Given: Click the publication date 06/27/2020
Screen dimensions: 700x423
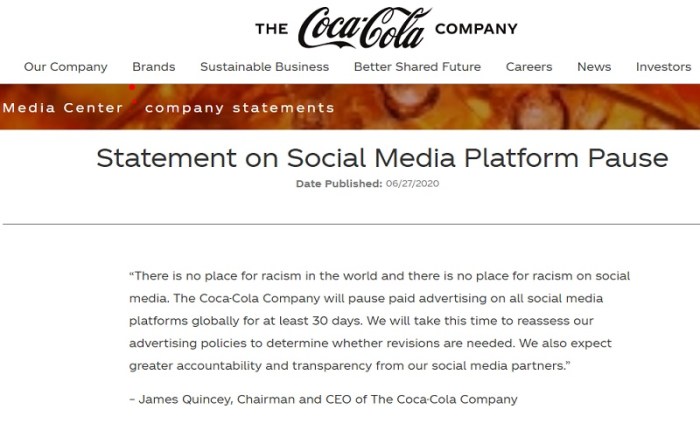Looking at the screenshot, I should pyautogui.click(x=413, y=184).
